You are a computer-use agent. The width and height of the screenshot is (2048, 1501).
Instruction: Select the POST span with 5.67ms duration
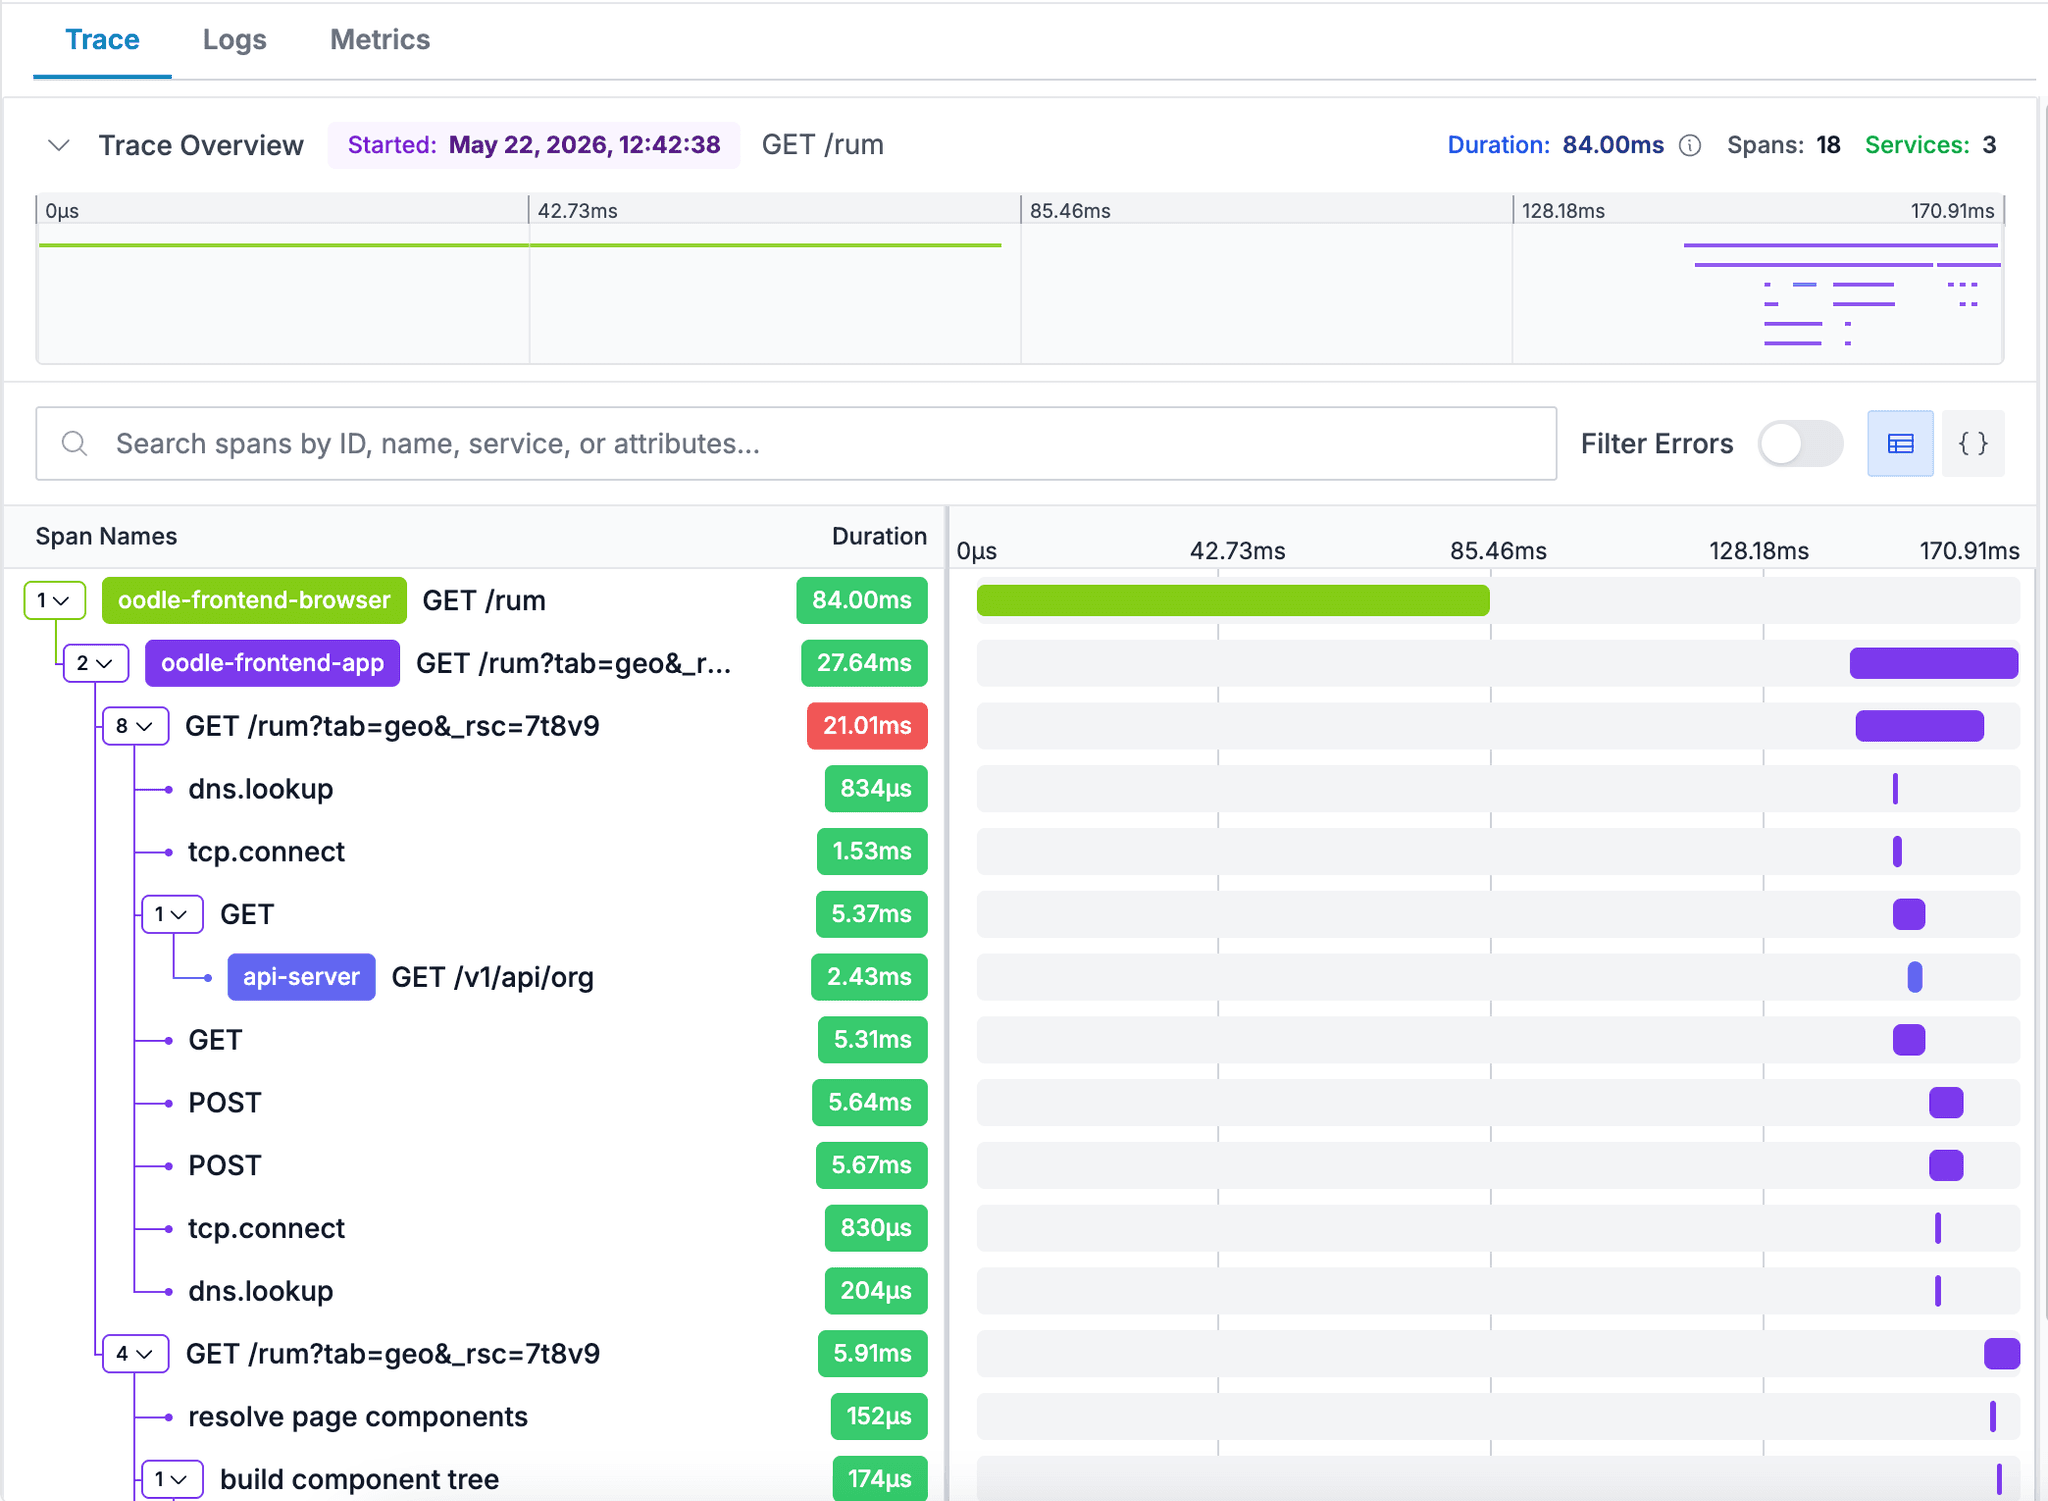[x=225, y=1166]
